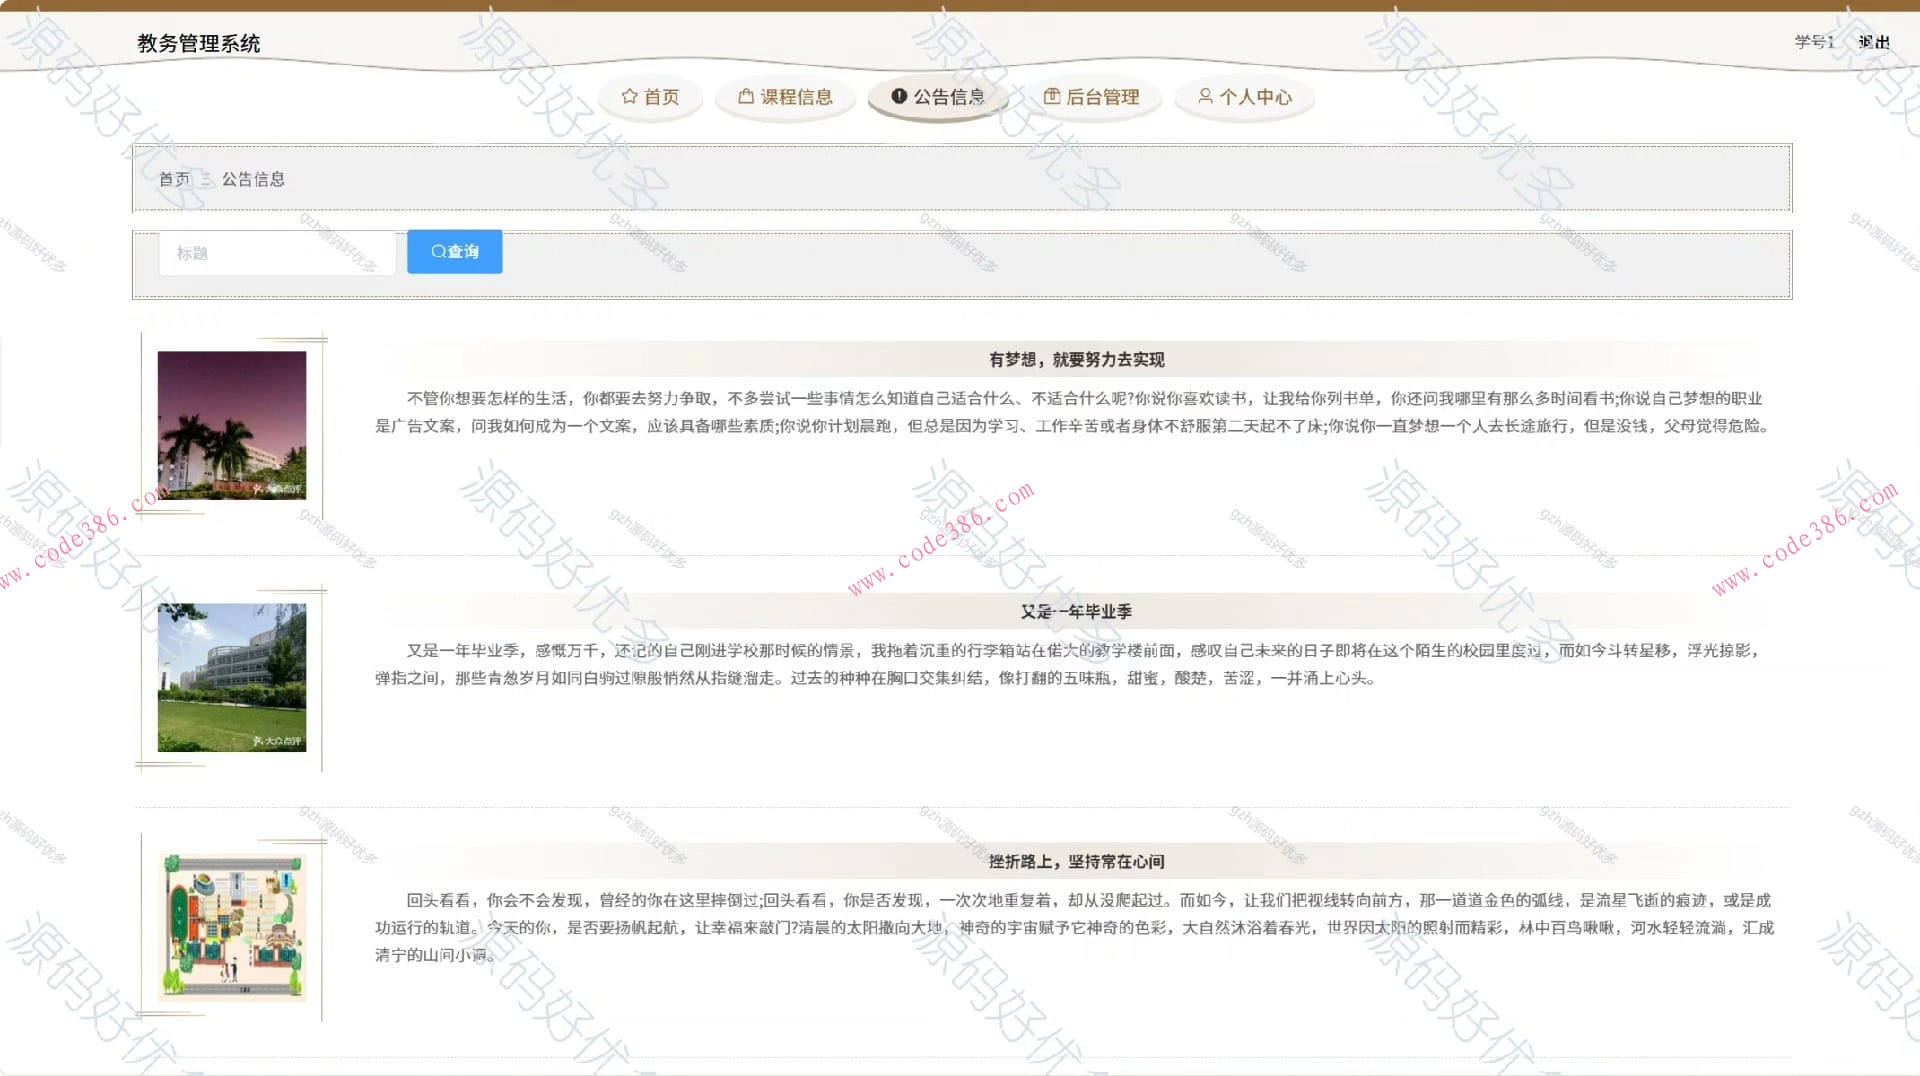
Task: Click the bag icon beside 课程信息
Action: 745,96
